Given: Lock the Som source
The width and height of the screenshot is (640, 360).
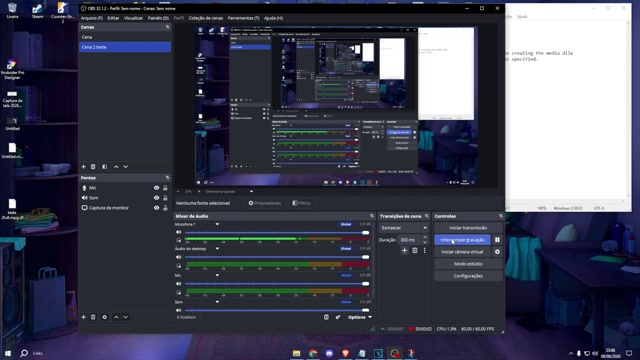Looking at the screenshot, I should (165, 198).
